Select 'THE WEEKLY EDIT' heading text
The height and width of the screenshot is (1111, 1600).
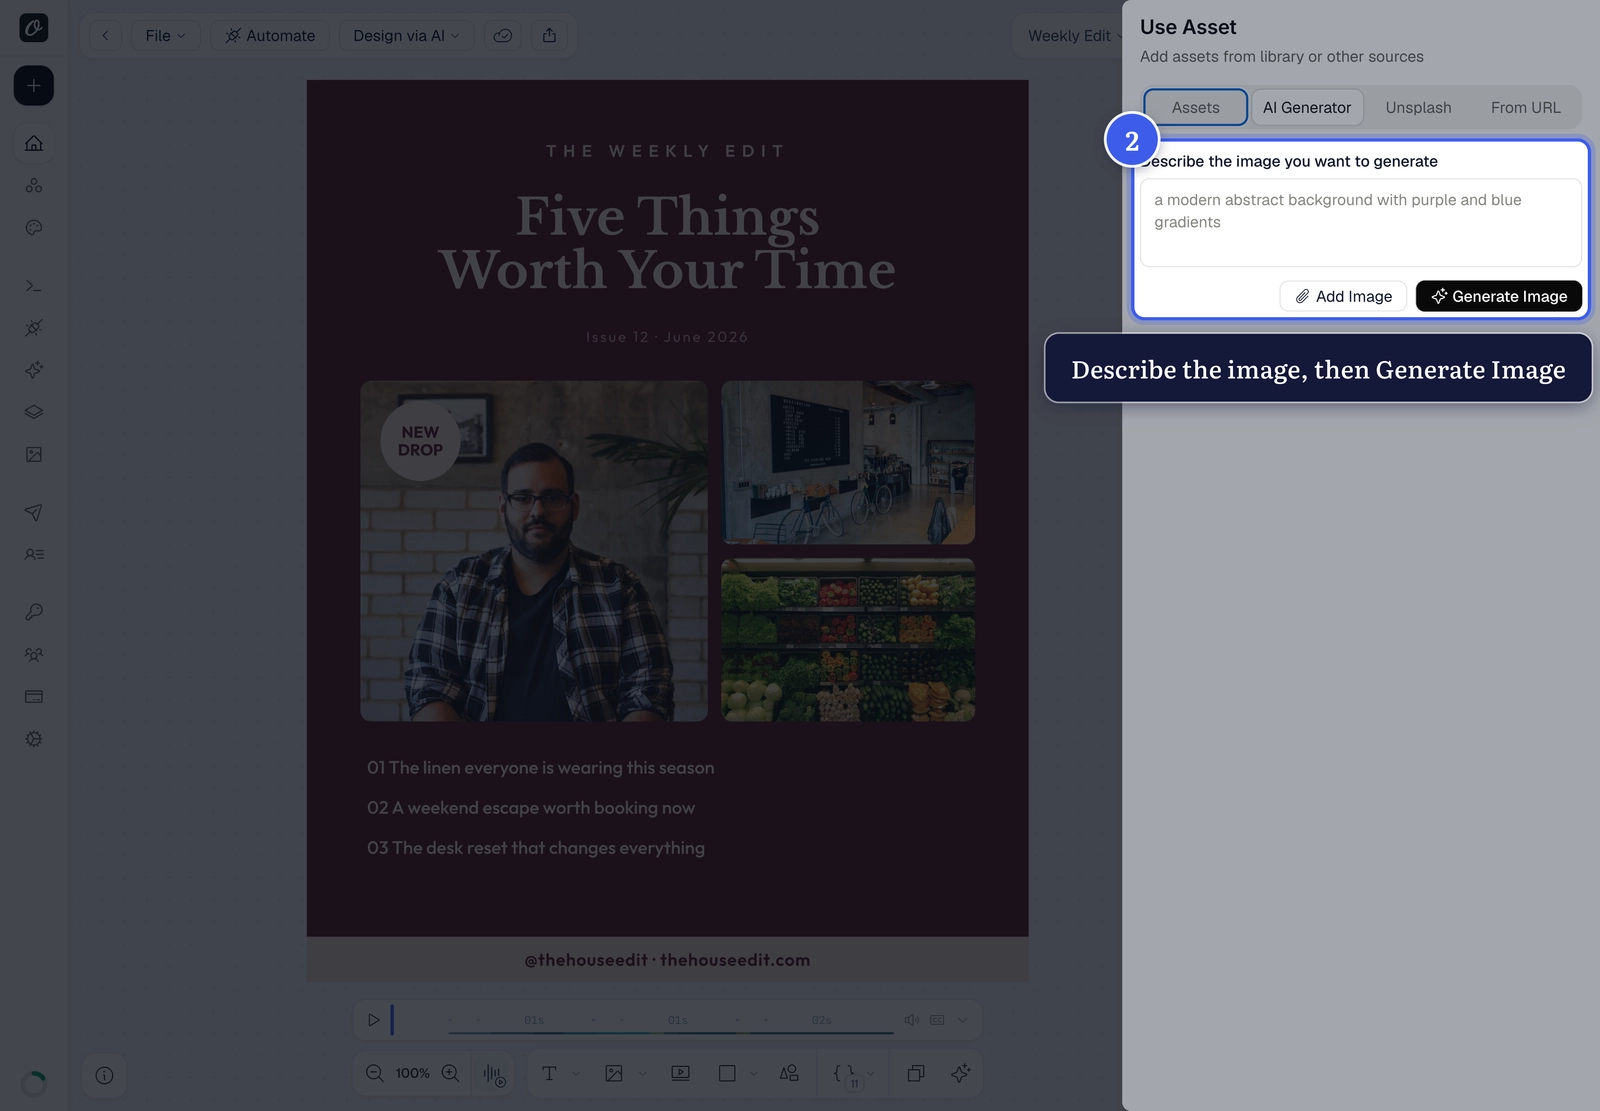[666, 151]
